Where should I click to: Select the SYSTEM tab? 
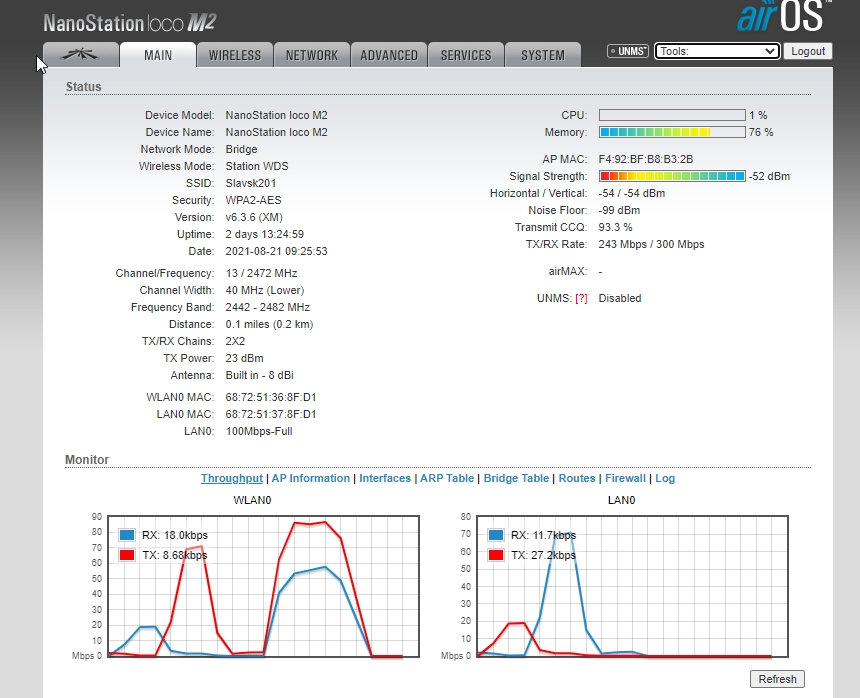pyautogui.click(x=542, y=55)
